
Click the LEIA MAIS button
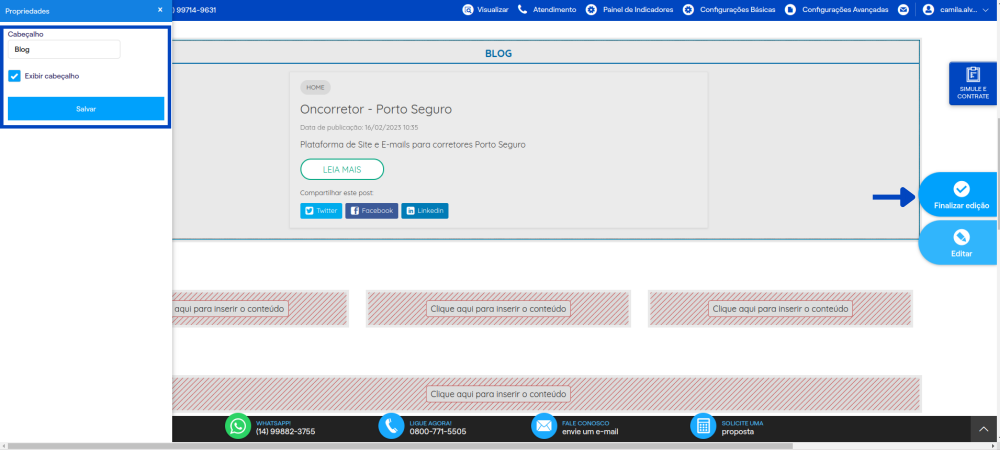click(x=342, y=170)
